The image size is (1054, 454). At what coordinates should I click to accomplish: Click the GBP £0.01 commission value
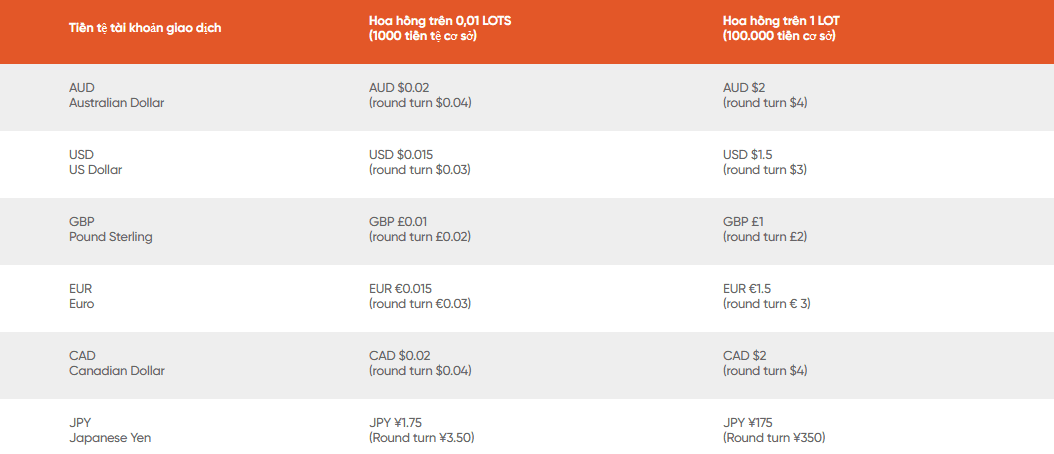coord(398,221)
